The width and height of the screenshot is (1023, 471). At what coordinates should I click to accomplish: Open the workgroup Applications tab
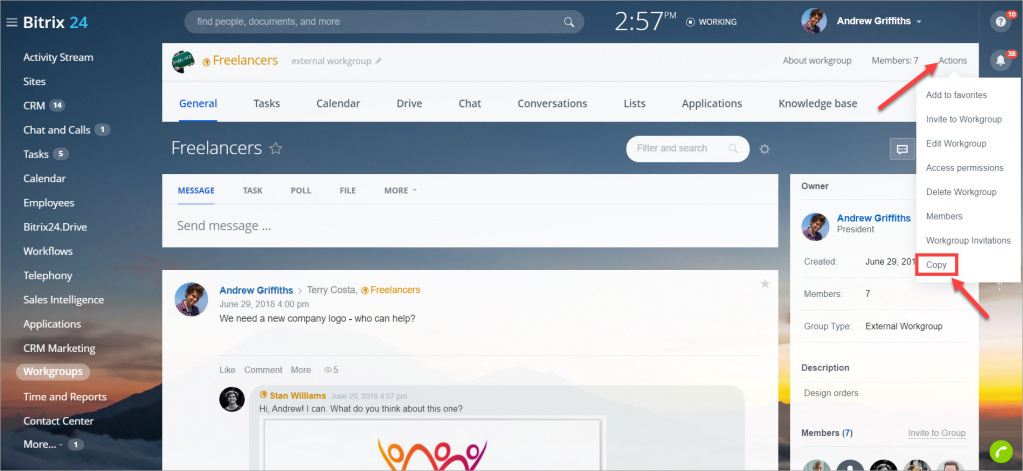click(712, 103)
